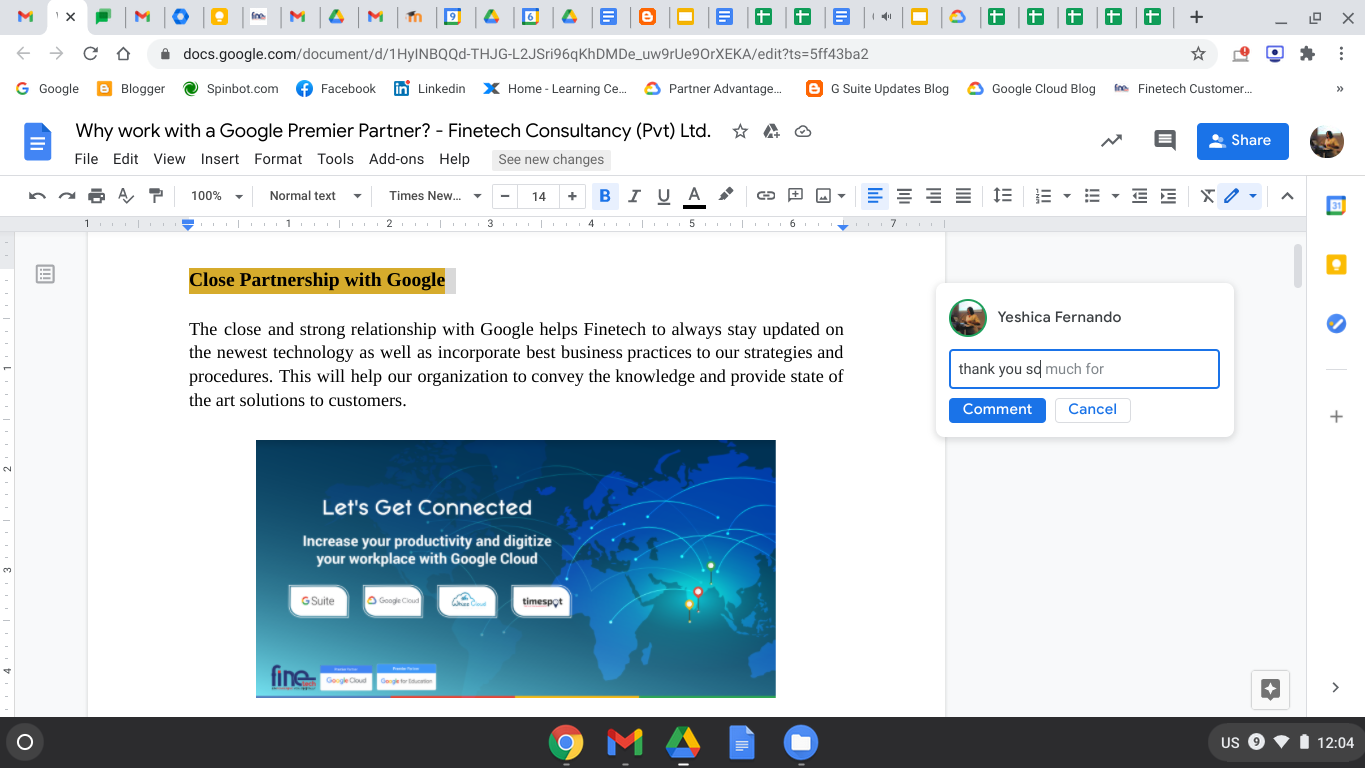
Task: Open the Docs home icon
Action: point(37,141)
